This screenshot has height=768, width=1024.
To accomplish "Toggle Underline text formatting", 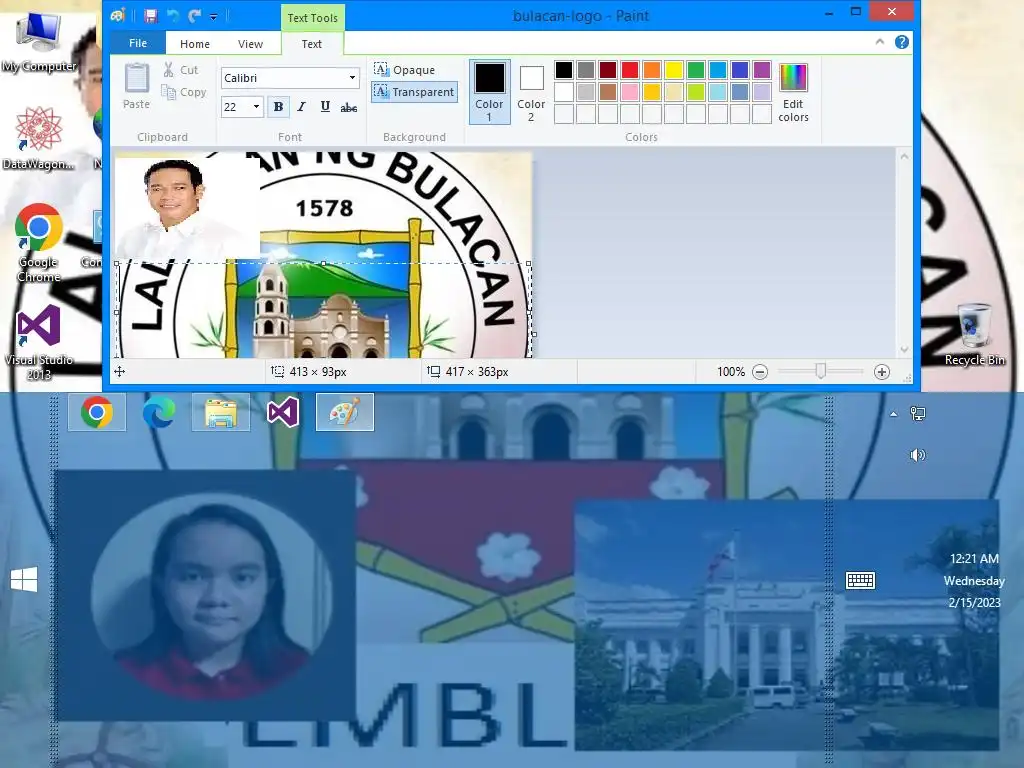I will (325, 106).
